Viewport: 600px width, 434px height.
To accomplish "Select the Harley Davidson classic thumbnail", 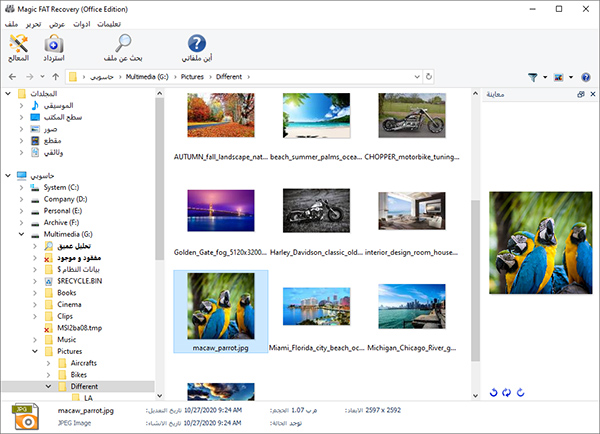I will [x=316, y=210].
